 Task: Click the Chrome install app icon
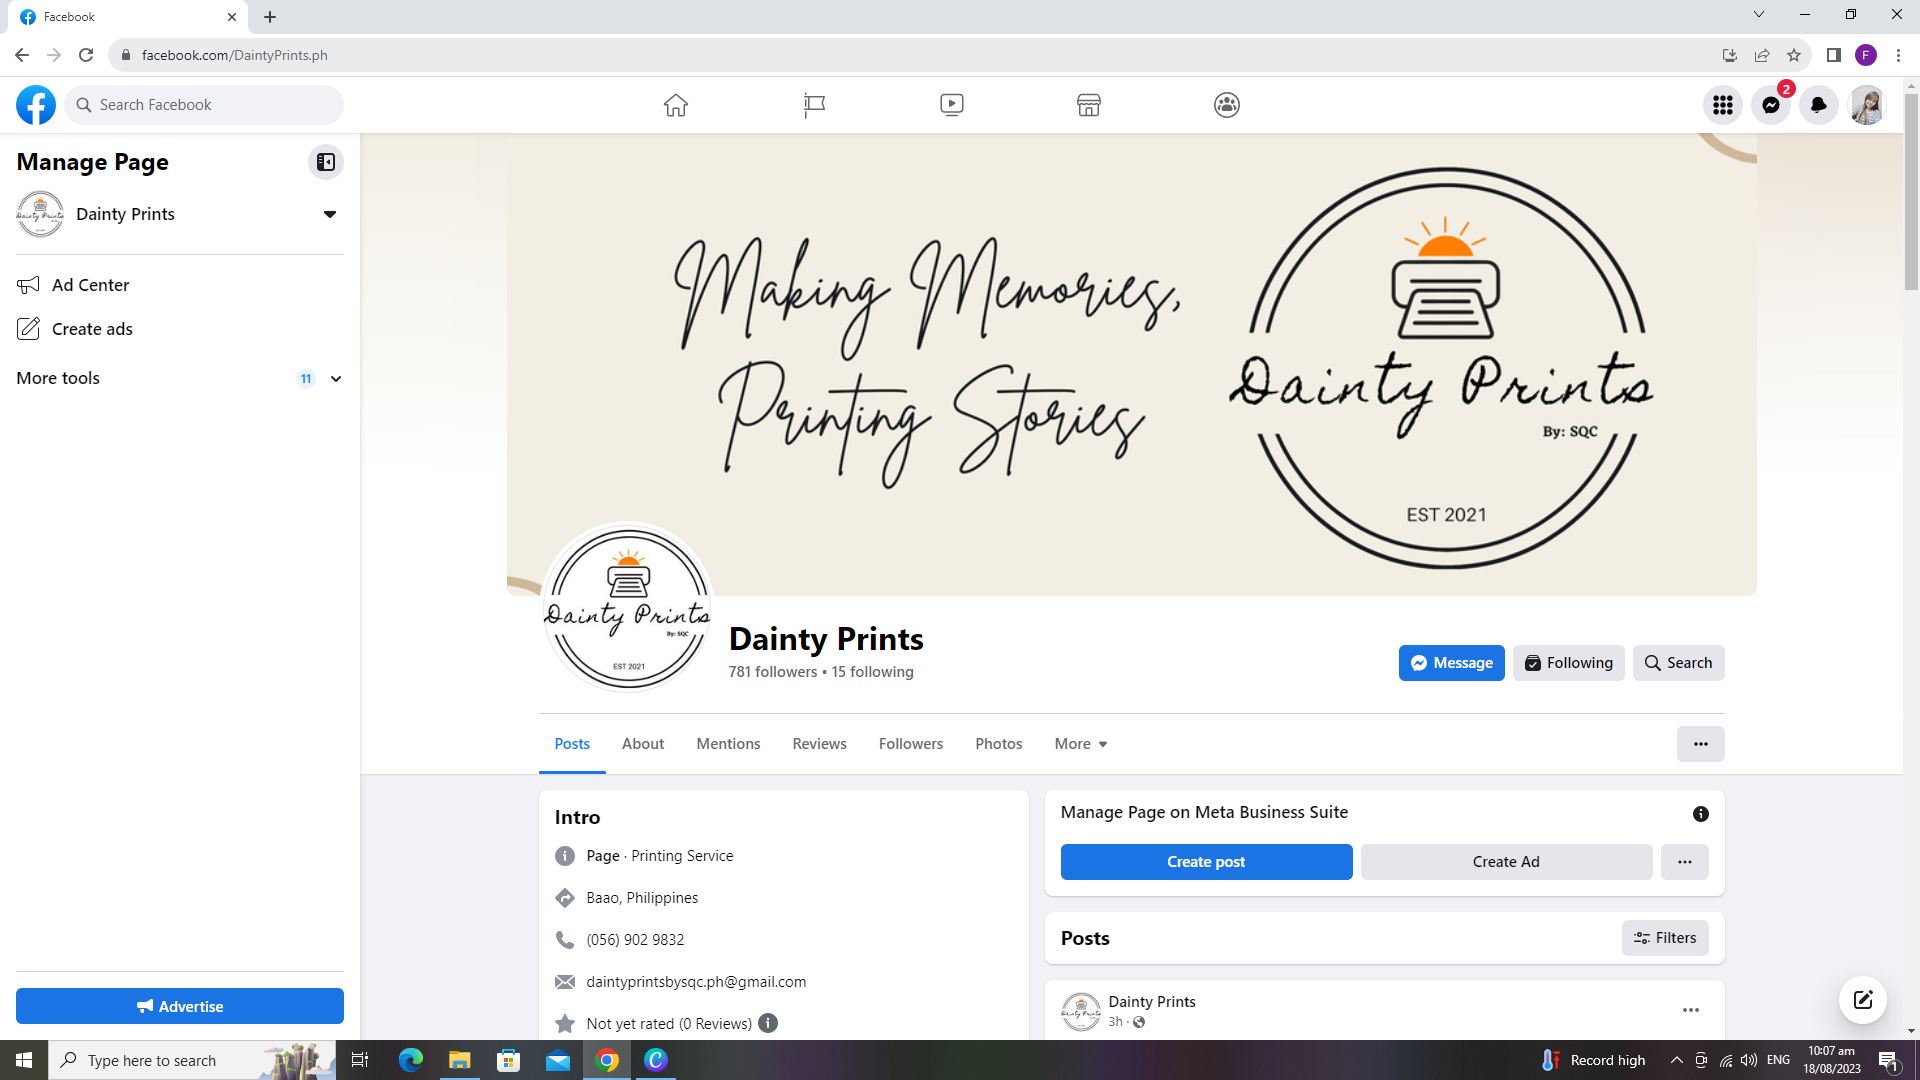1729,55
